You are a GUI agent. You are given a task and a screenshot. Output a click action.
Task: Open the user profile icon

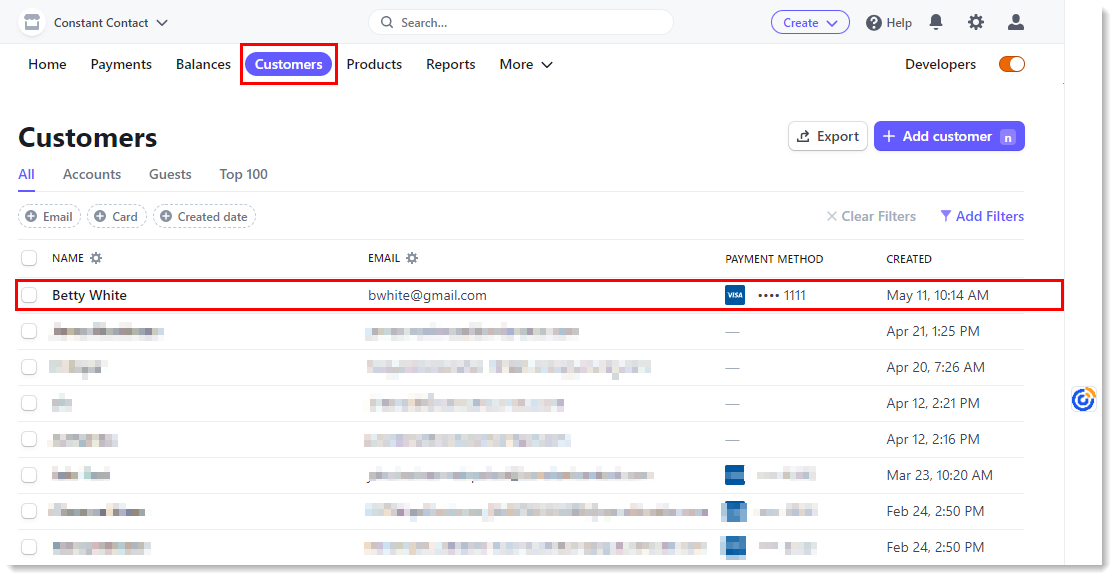click(1016, 23)
